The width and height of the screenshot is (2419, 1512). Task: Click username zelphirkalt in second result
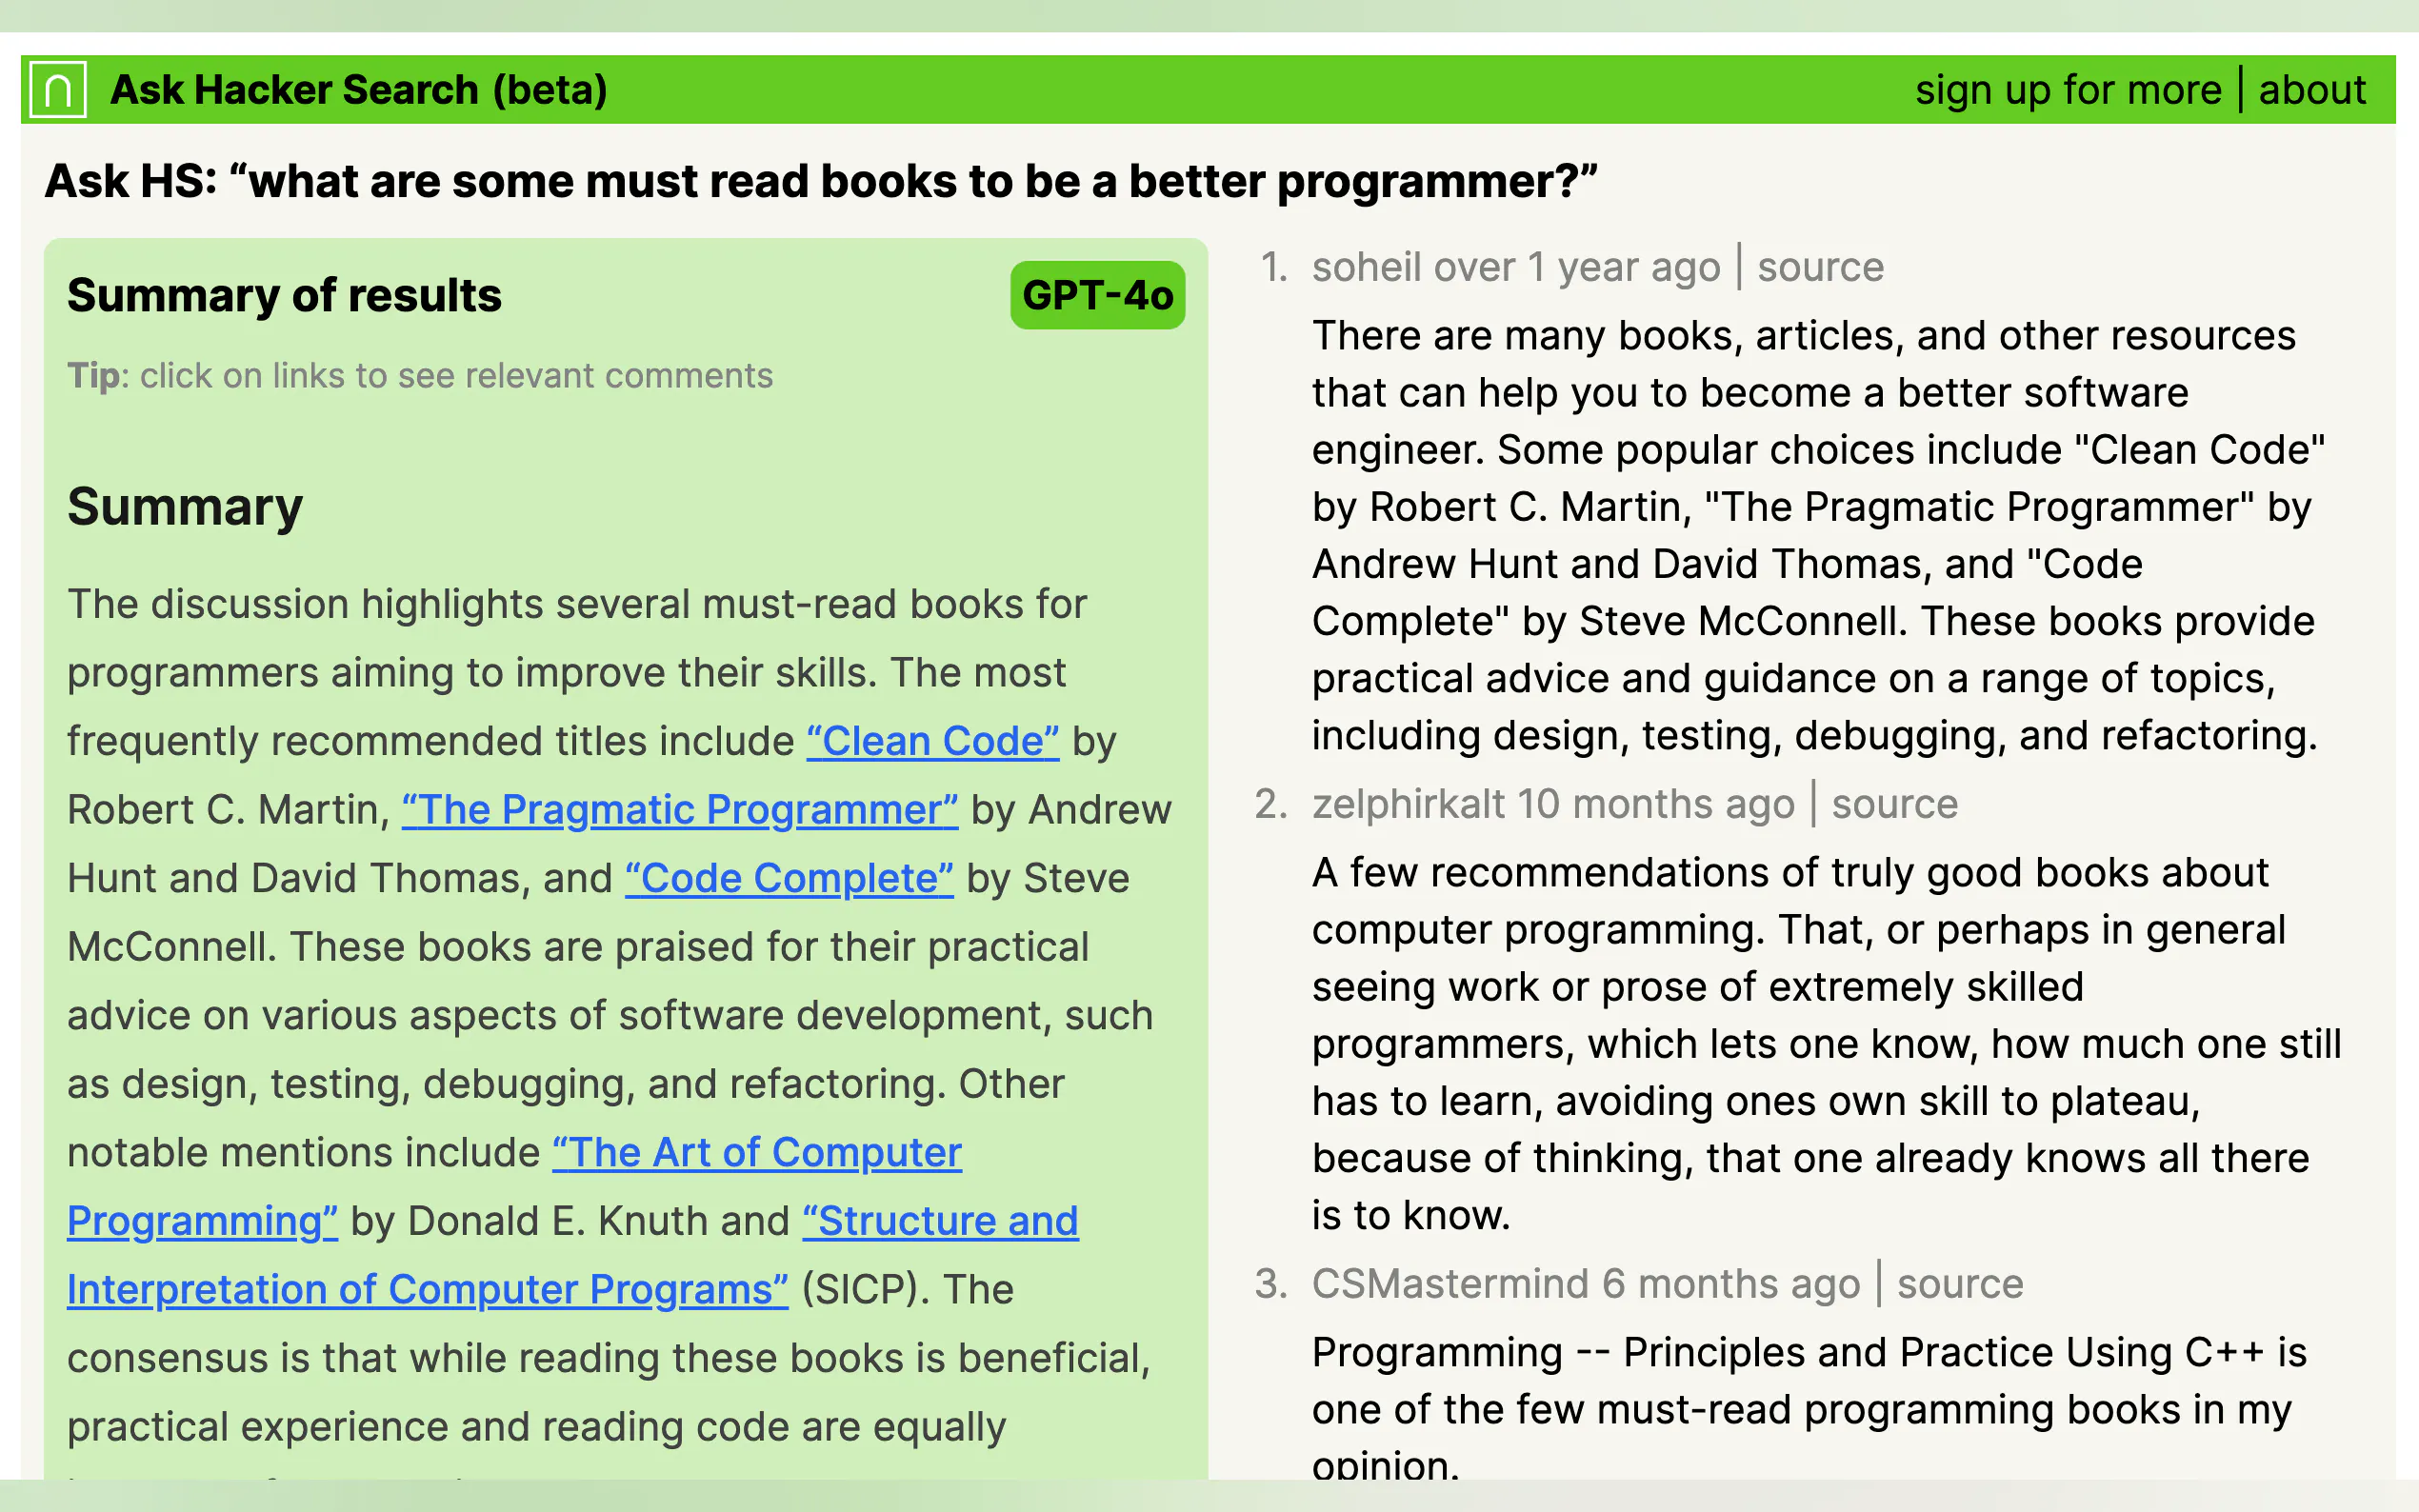tap(1409, 804)
